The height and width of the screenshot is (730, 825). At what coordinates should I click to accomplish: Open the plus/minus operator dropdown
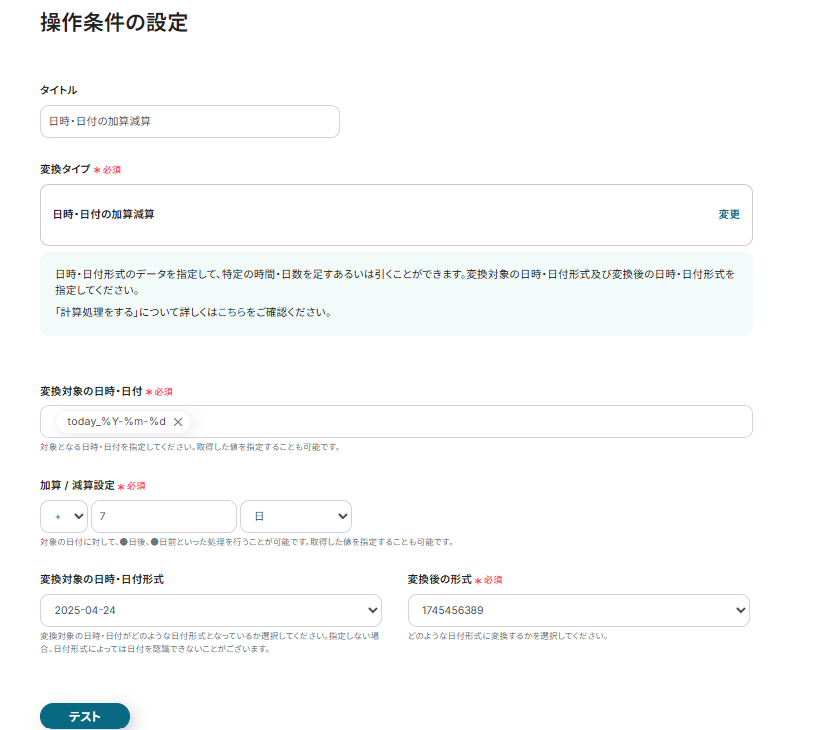pos(64,516)
